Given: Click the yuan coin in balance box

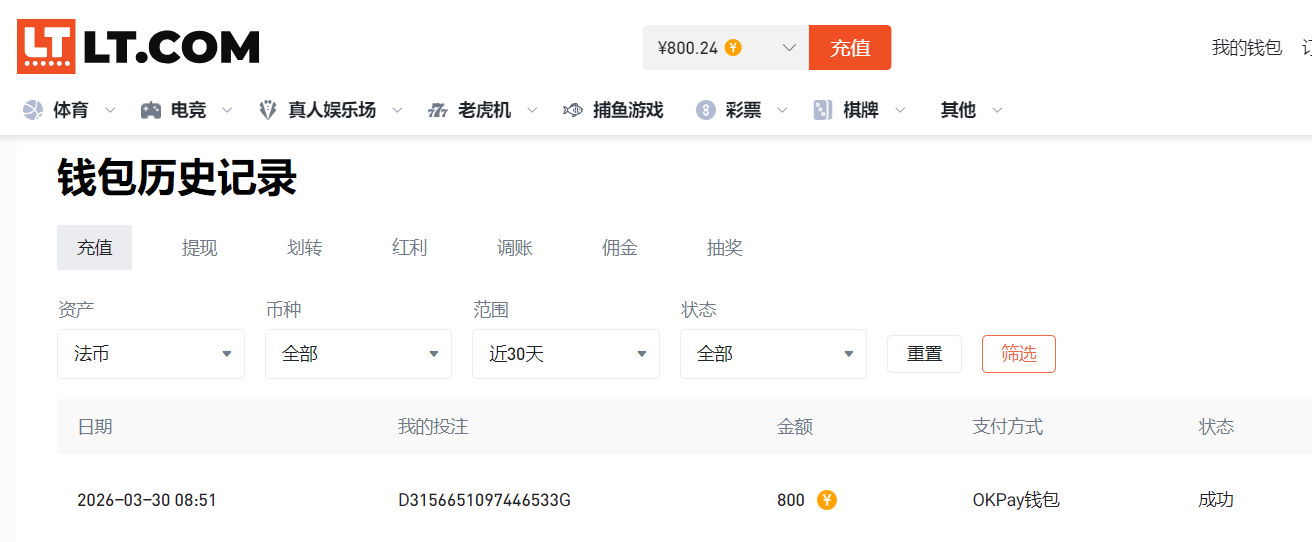Looking at the screenshot, I should 733,47.
